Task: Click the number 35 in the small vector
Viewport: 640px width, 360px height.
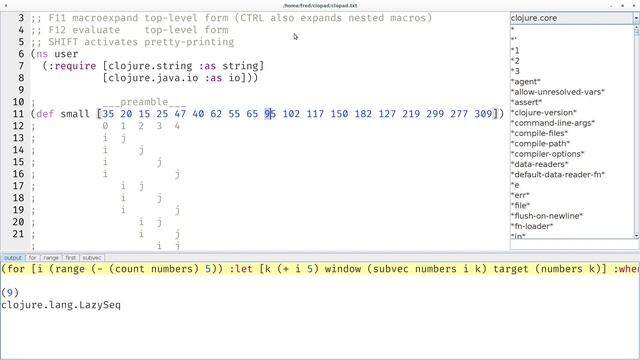Action: [108, 114]
